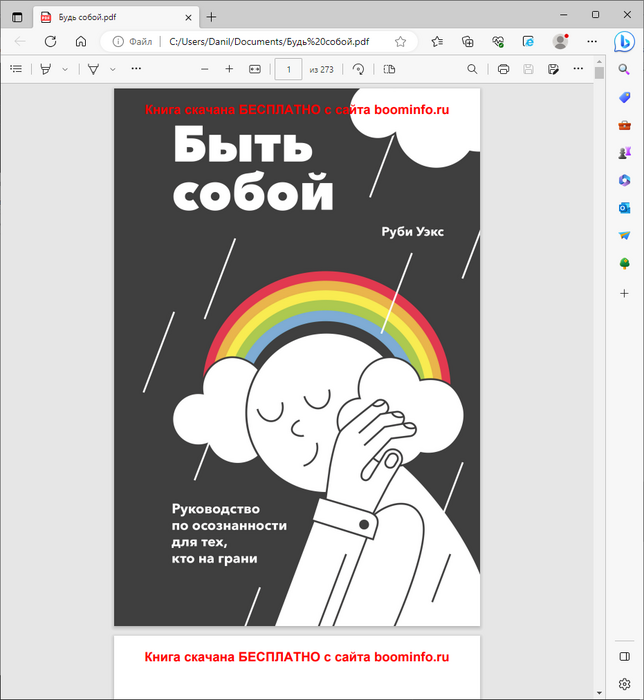The height and width of the screenshot is (700, 644).
Task: Go back to the previous page
Action: point(20,42)
